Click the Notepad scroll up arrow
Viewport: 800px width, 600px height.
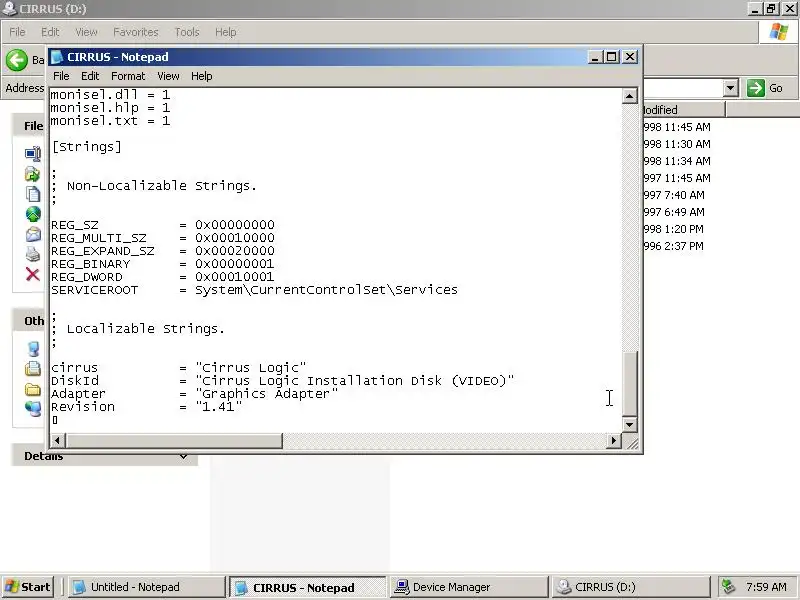(630, 96)
